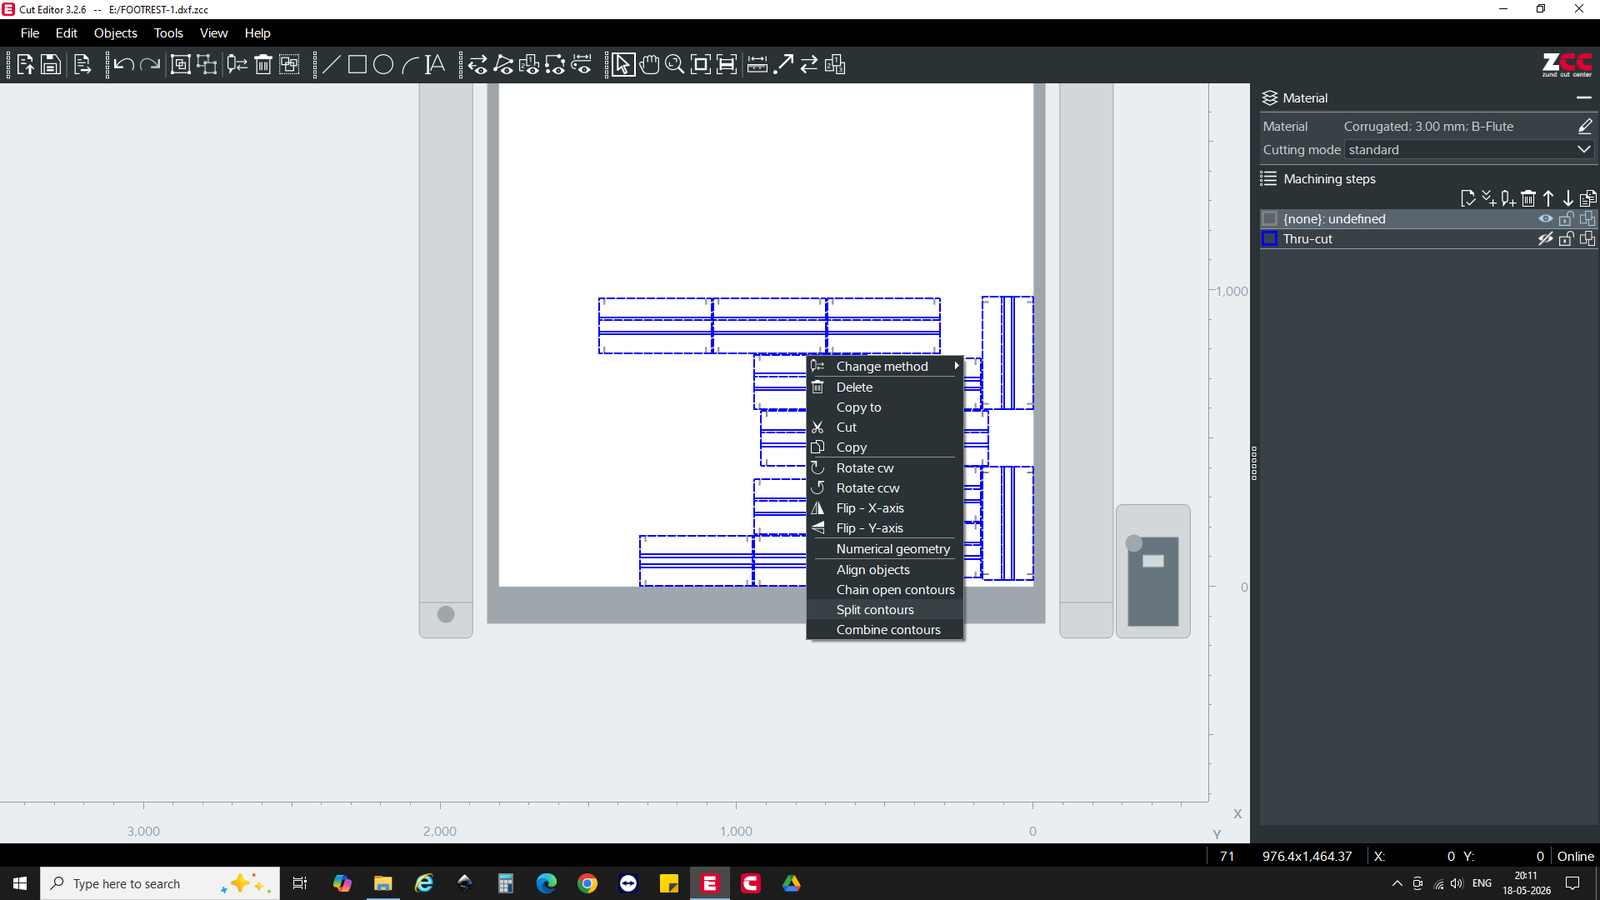Click the Windows Start button
Viewport: 1600px width, 900px height.
click(19, 883)
